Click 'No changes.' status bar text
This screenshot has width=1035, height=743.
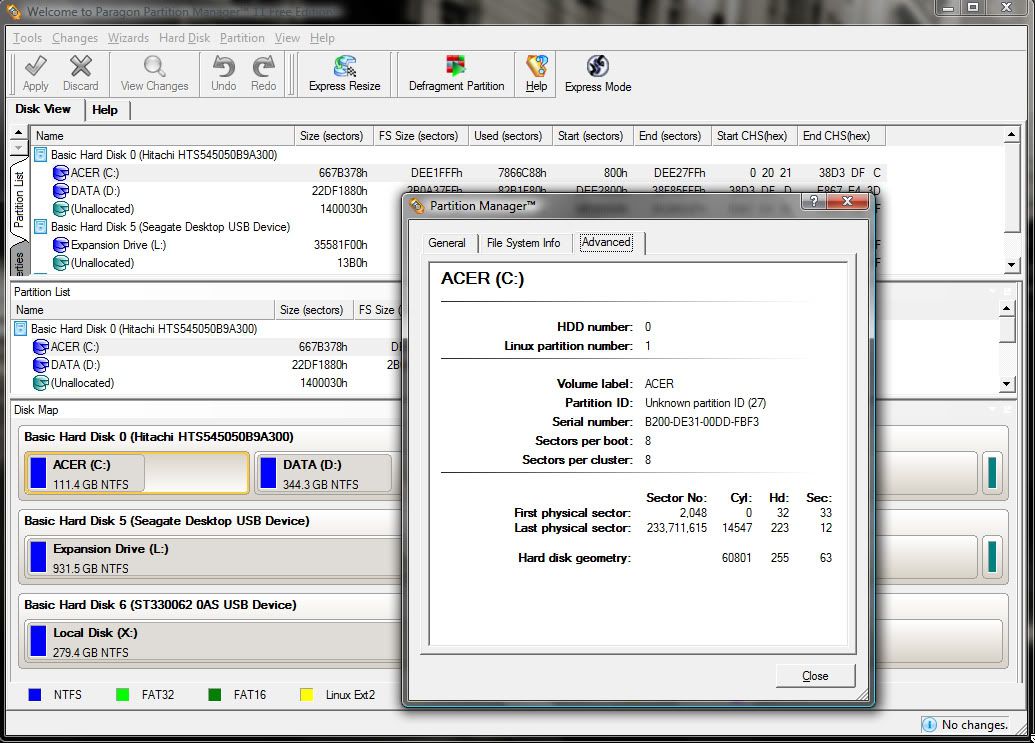974,725
